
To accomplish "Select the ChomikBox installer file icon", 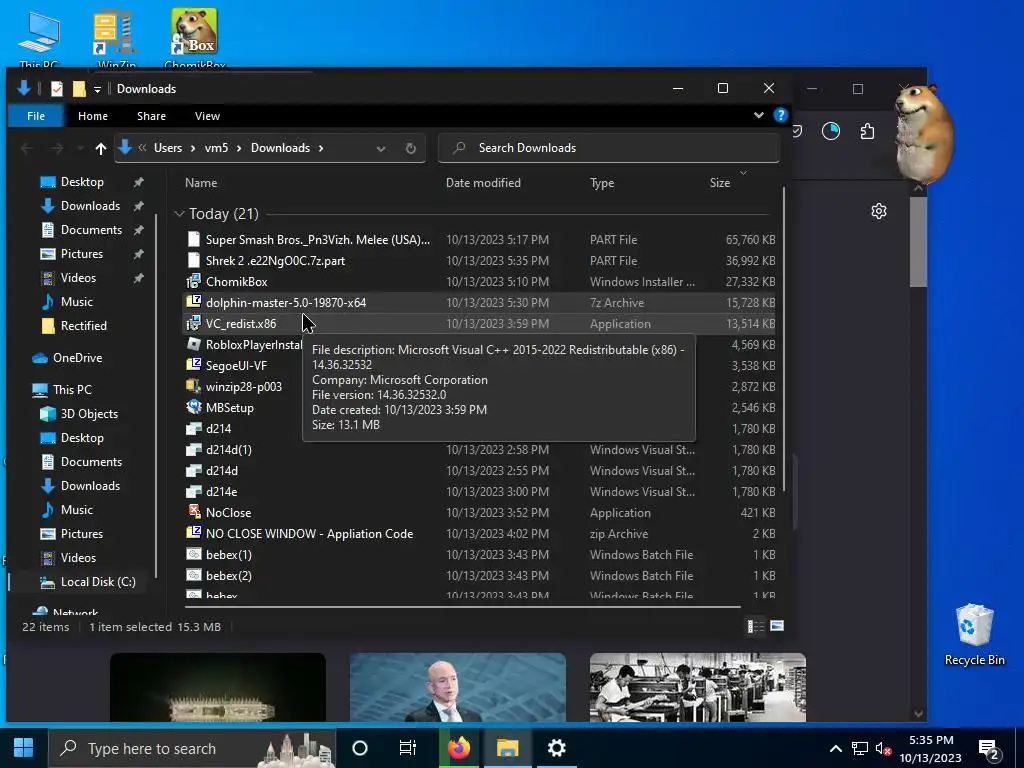I will pyautogui.click(x=193, y=281).
